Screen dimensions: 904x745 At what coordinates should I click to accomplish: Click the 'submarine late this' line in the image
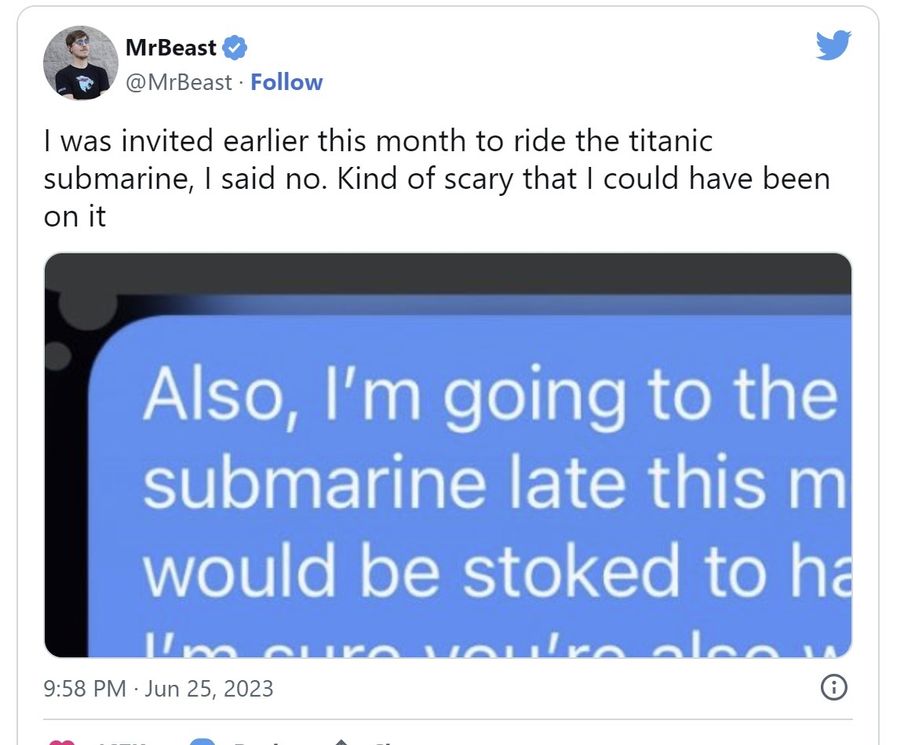coord(494,481)
